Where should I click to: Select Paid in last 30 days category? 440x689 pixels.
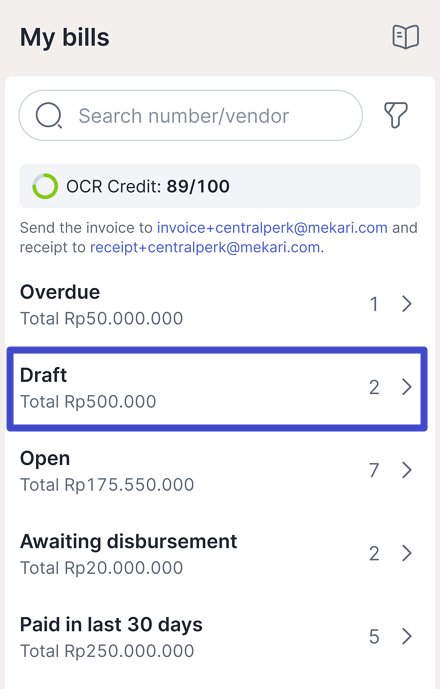click(x=218, y=637)
